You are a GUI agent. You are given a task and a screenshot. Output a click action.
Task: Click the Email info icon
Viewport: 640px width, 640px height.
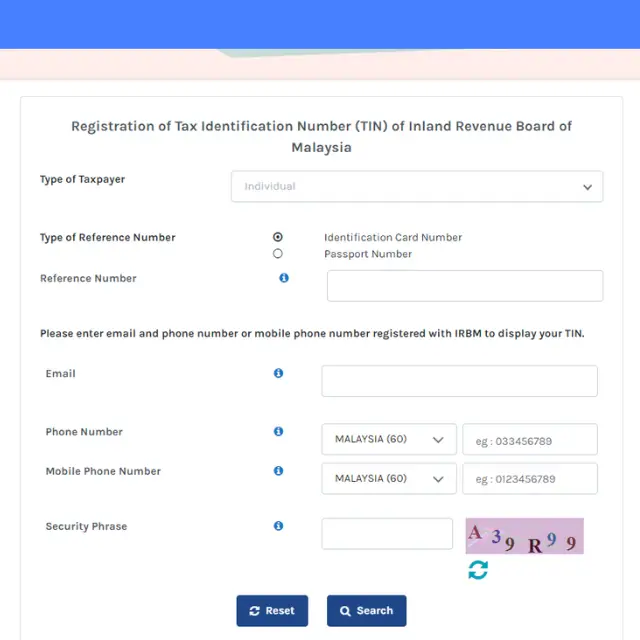tap(278, 373)
